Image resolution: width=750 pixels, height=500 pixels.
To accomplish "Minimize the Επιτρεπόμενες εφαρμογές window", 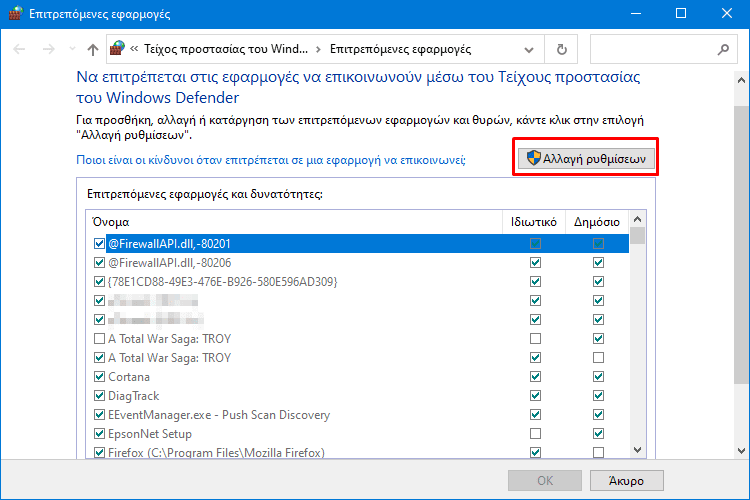I will tap(636, 13).
